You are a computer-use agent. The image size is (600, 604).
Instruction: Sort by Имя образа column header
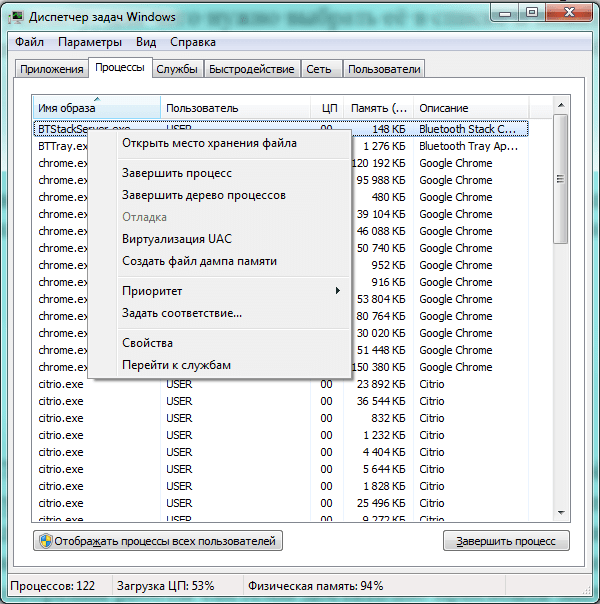(x=97, y=107)
